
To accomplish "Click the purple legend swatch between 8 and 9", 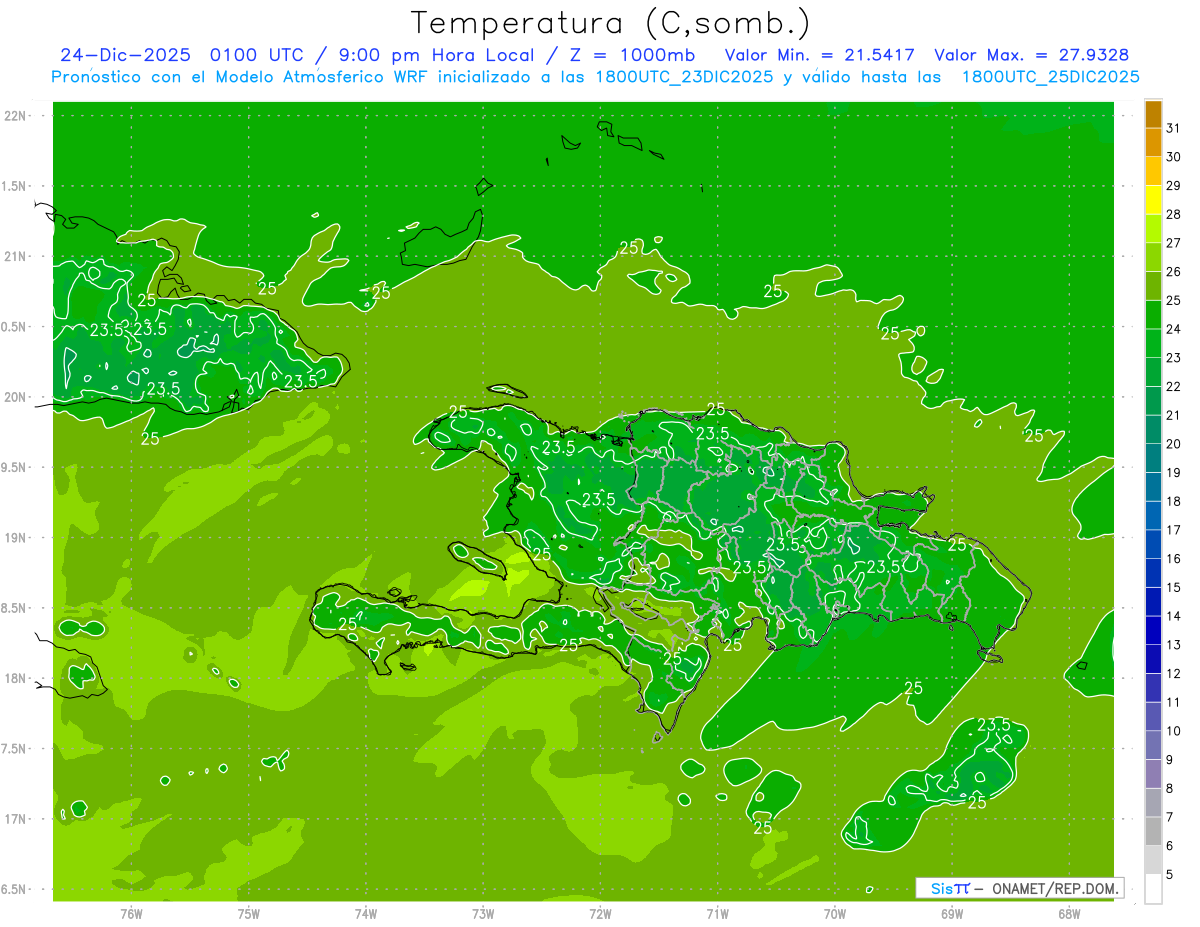I will coord(1153,774).
